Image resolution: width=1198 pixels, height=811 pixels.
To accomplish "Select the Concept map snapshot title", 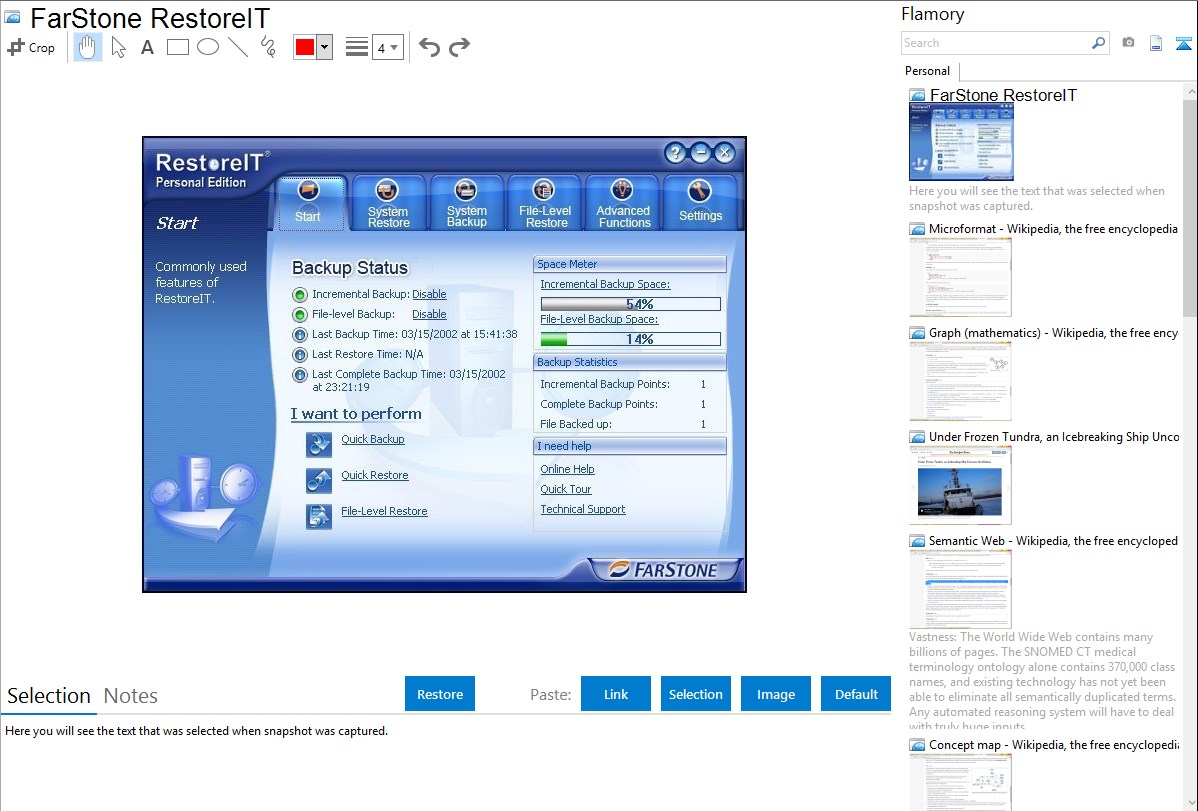I will [1053, 744].
